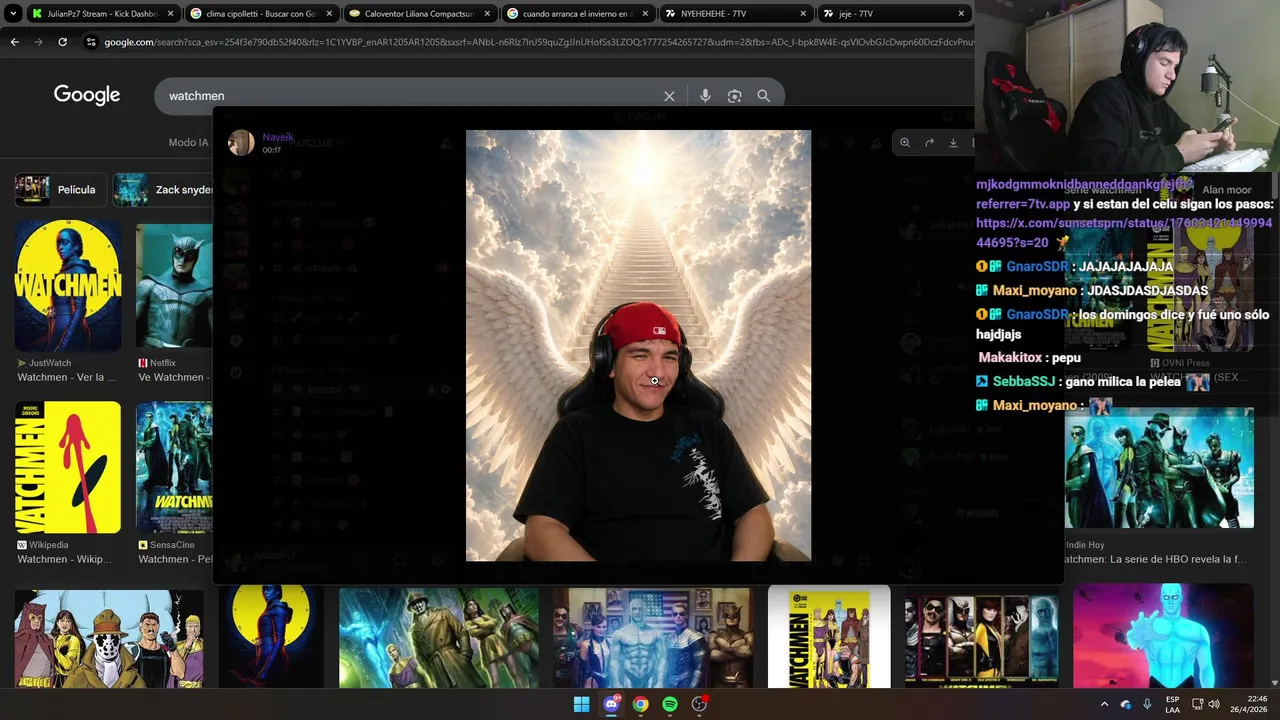Switch to the cuando arranca el invierno tab

578,14
